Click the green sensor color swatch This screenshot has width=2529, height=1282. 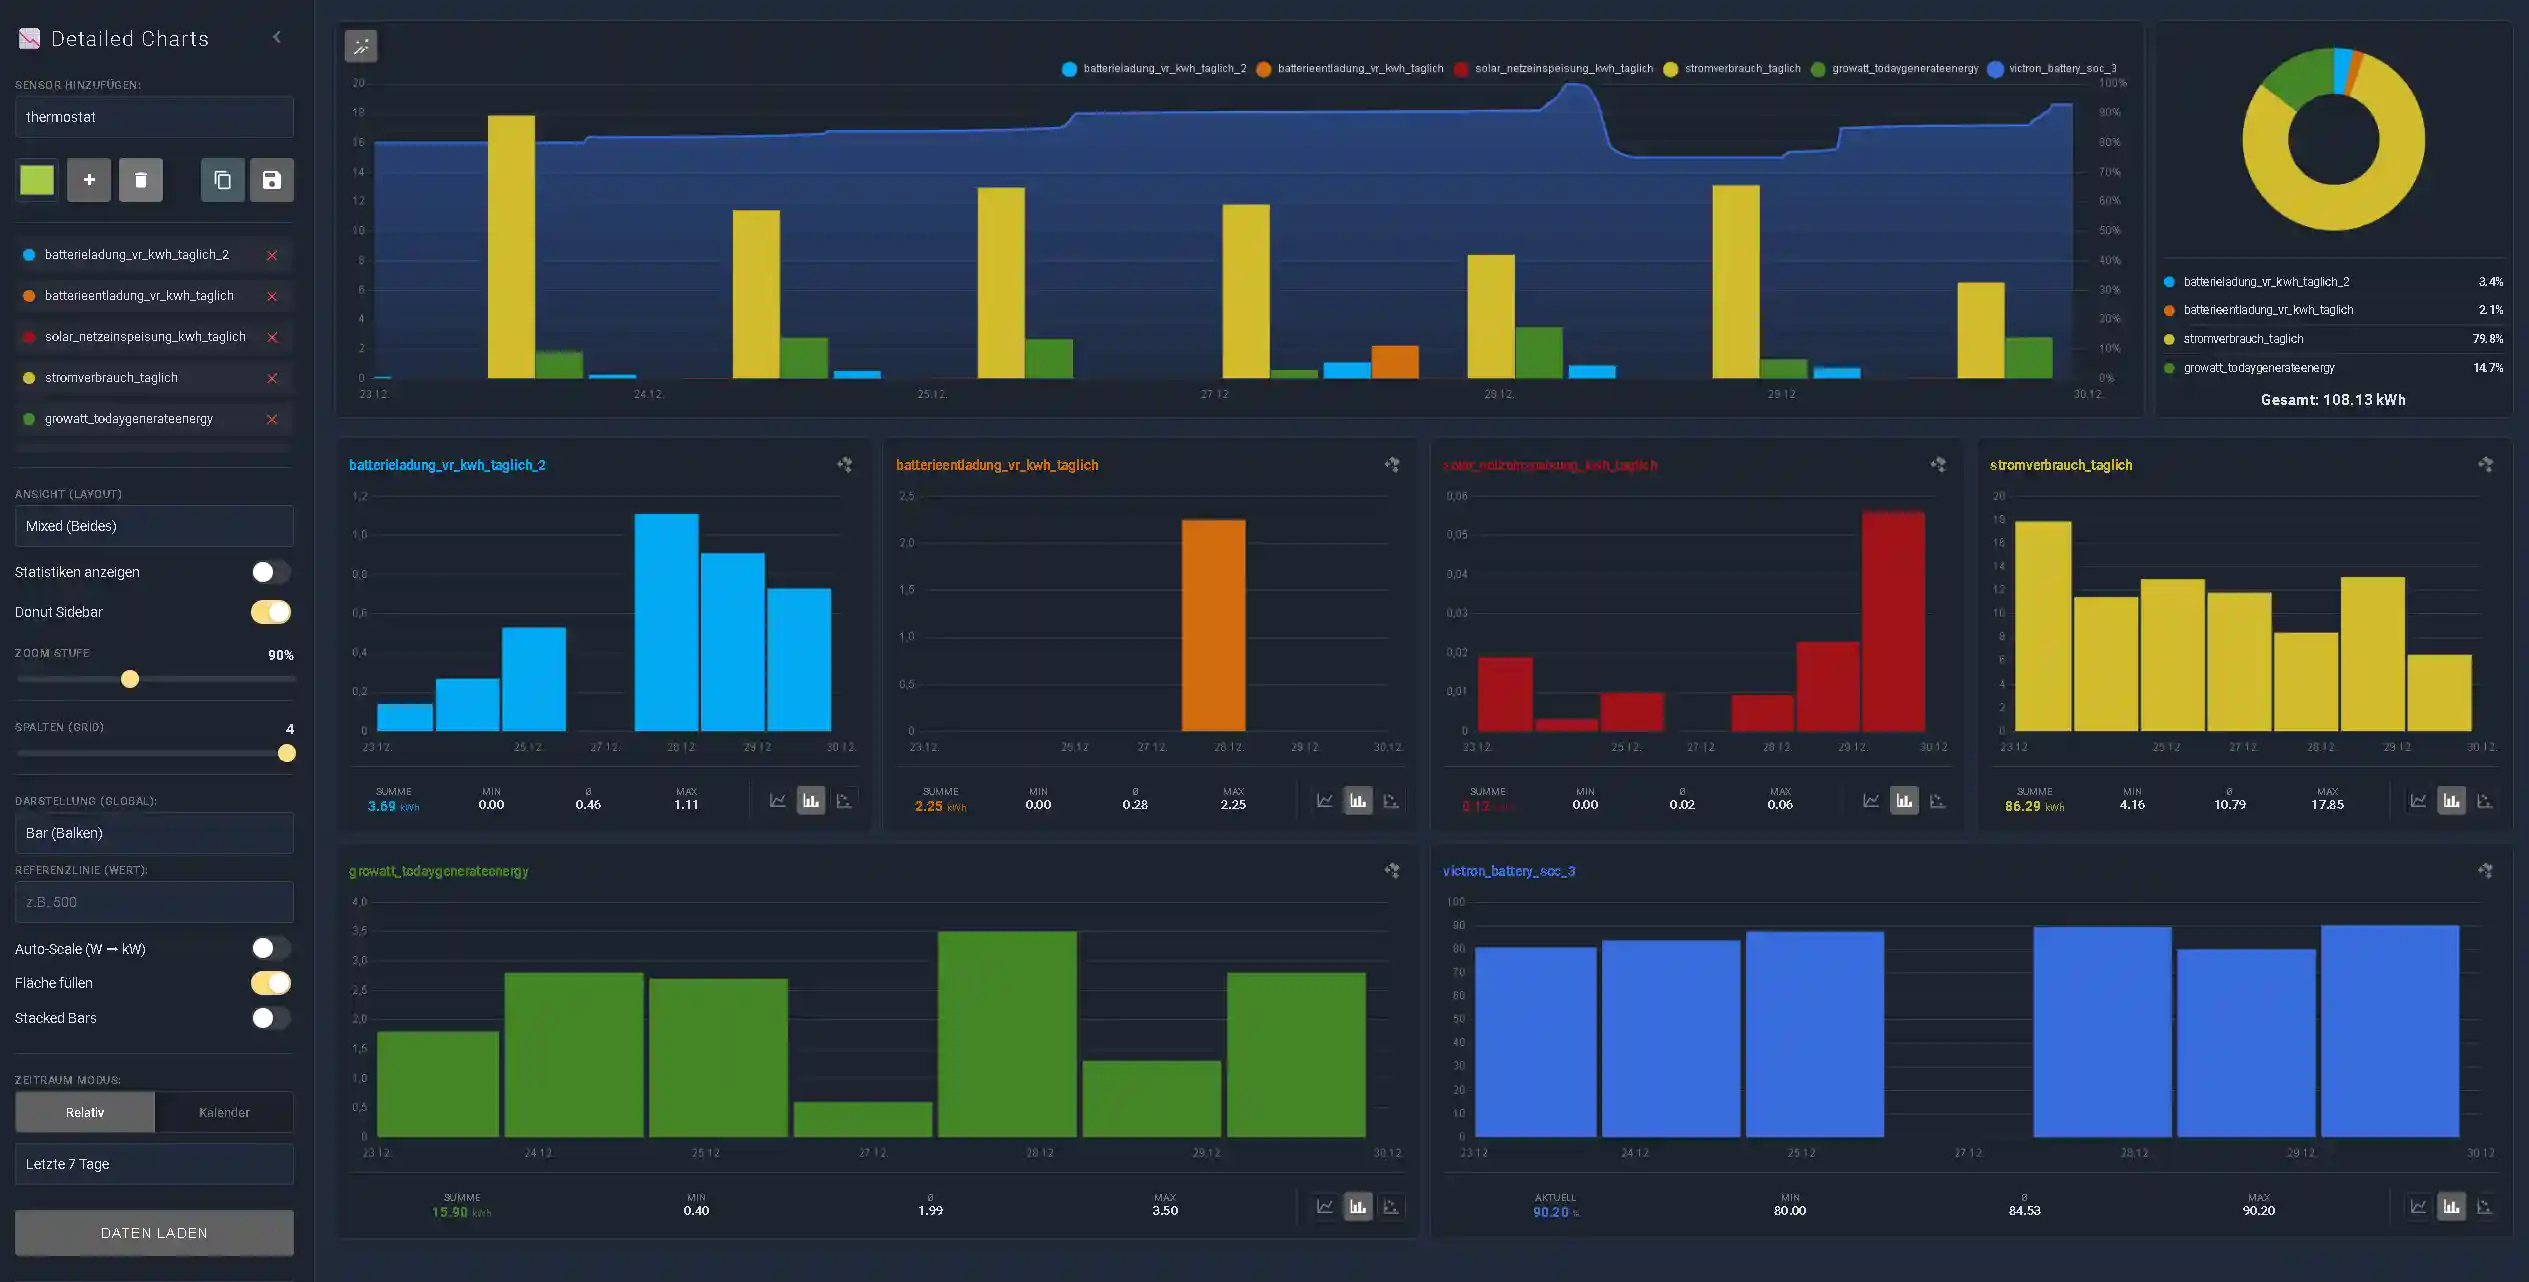coord(37,180)
